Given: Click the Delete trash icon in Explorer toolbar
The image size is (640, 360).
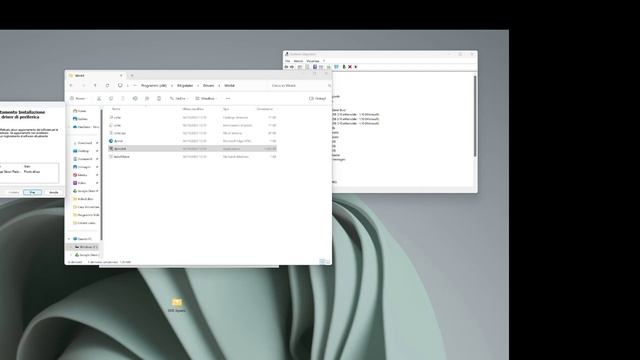Looking at the screenshot, I should [159, 98].
